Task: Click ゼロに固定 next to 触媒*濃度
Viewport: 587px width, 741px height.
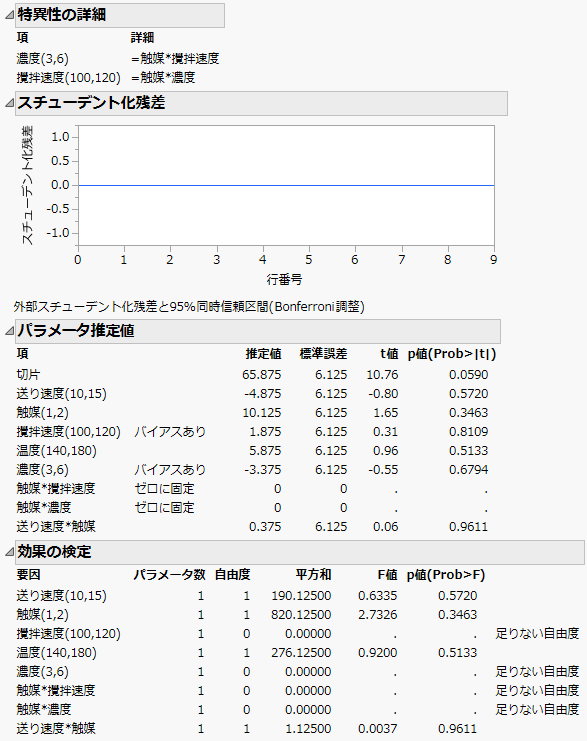Action: click(x=164, y=508)
